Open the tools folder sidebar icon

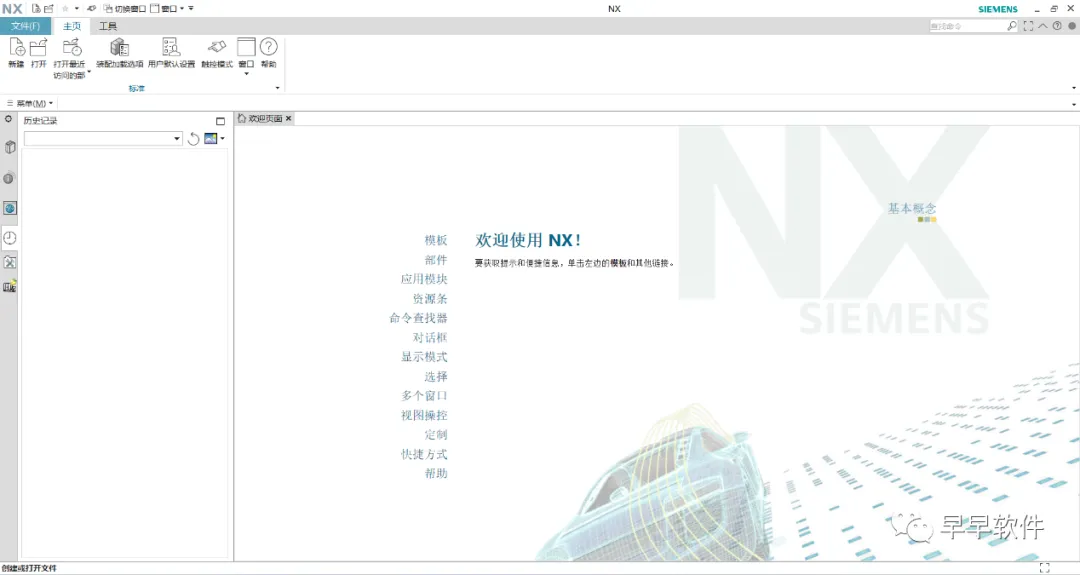(10, 262)
